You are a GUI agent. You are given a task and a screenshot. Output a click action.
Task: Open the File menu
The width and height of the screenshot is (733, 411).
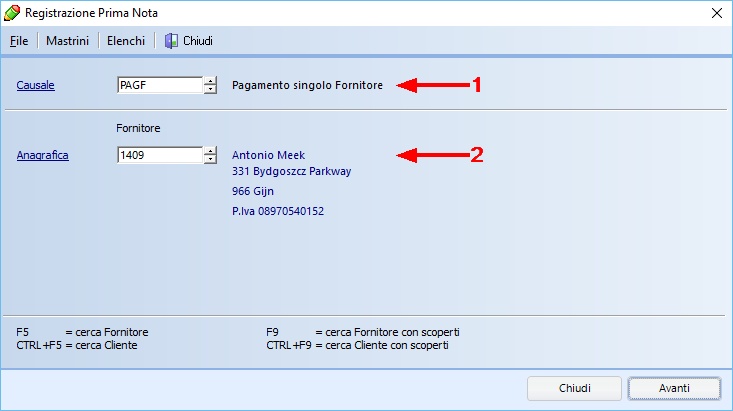pyautogui.click(x=19, y=41)
